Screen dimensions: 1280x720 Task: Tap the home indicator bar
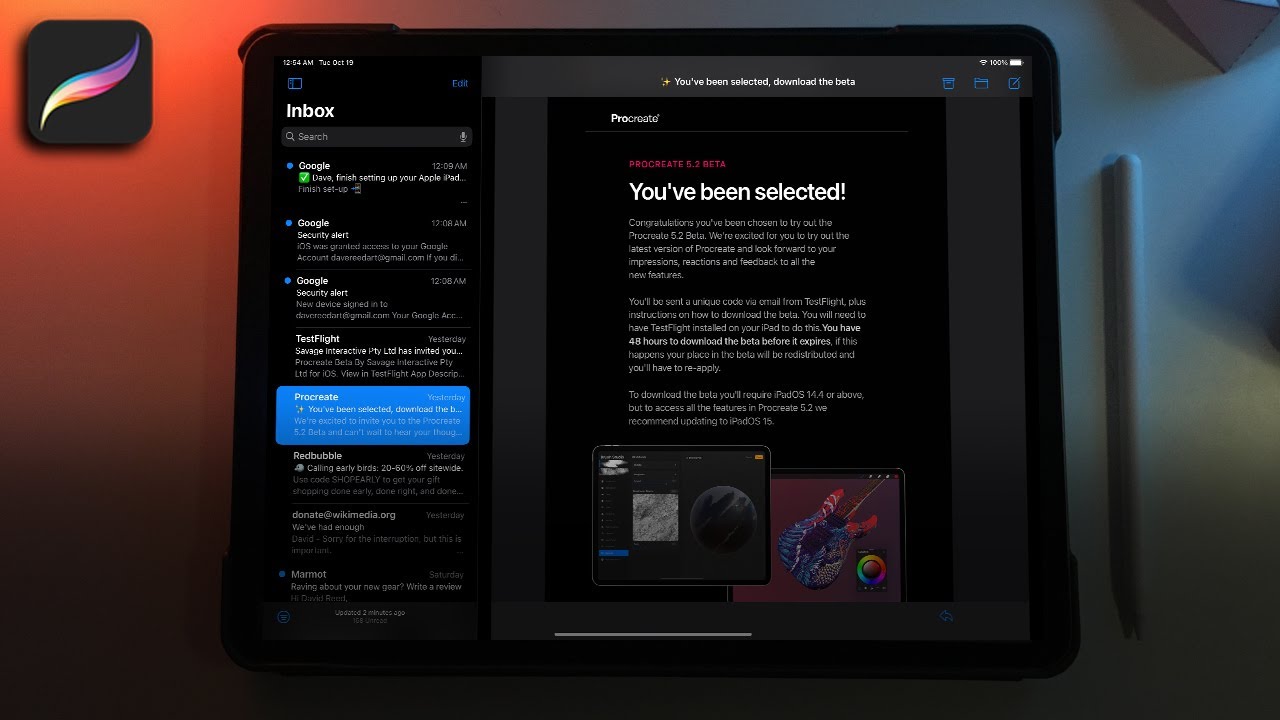pyautogui.click(x=653, y=634)
